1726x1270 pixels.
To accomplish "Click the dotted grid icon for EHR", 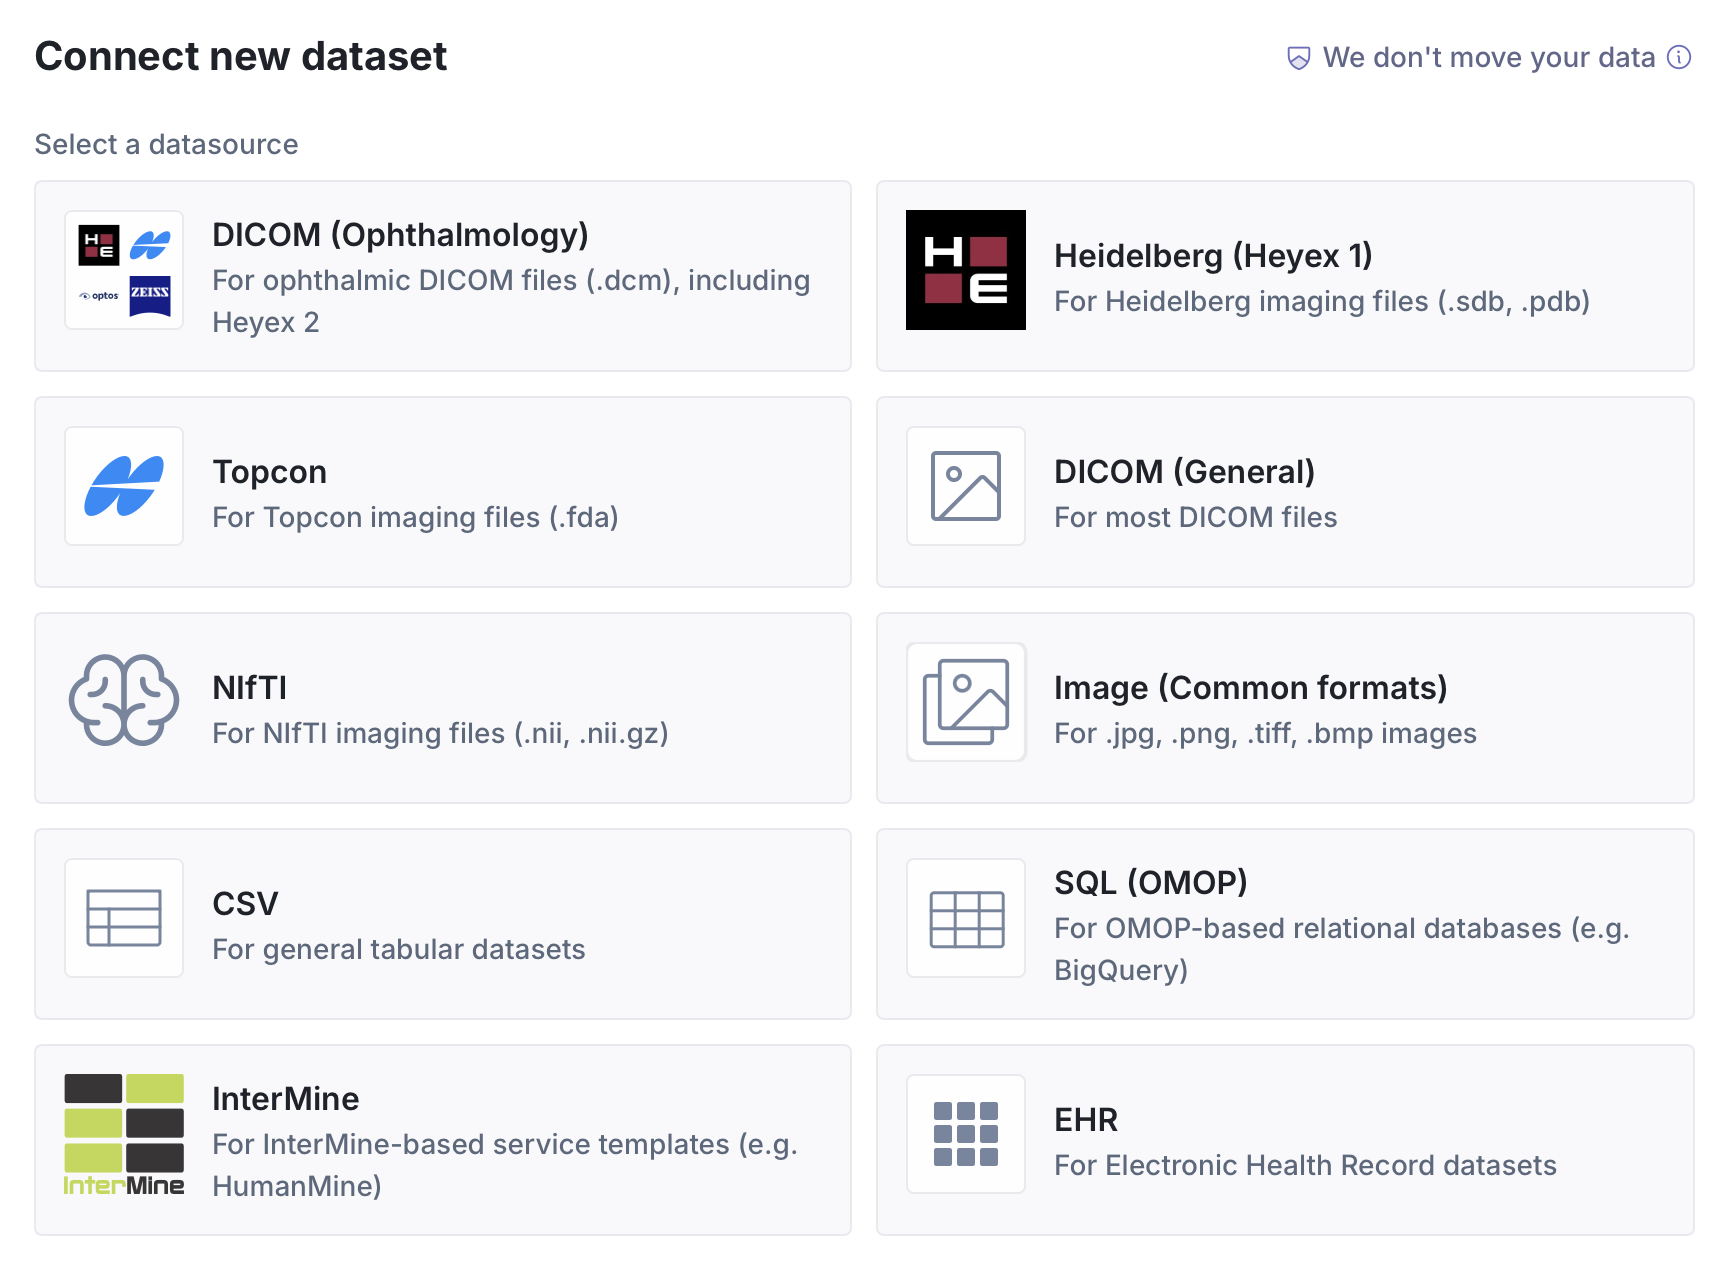I will [x=965, y=1133].
